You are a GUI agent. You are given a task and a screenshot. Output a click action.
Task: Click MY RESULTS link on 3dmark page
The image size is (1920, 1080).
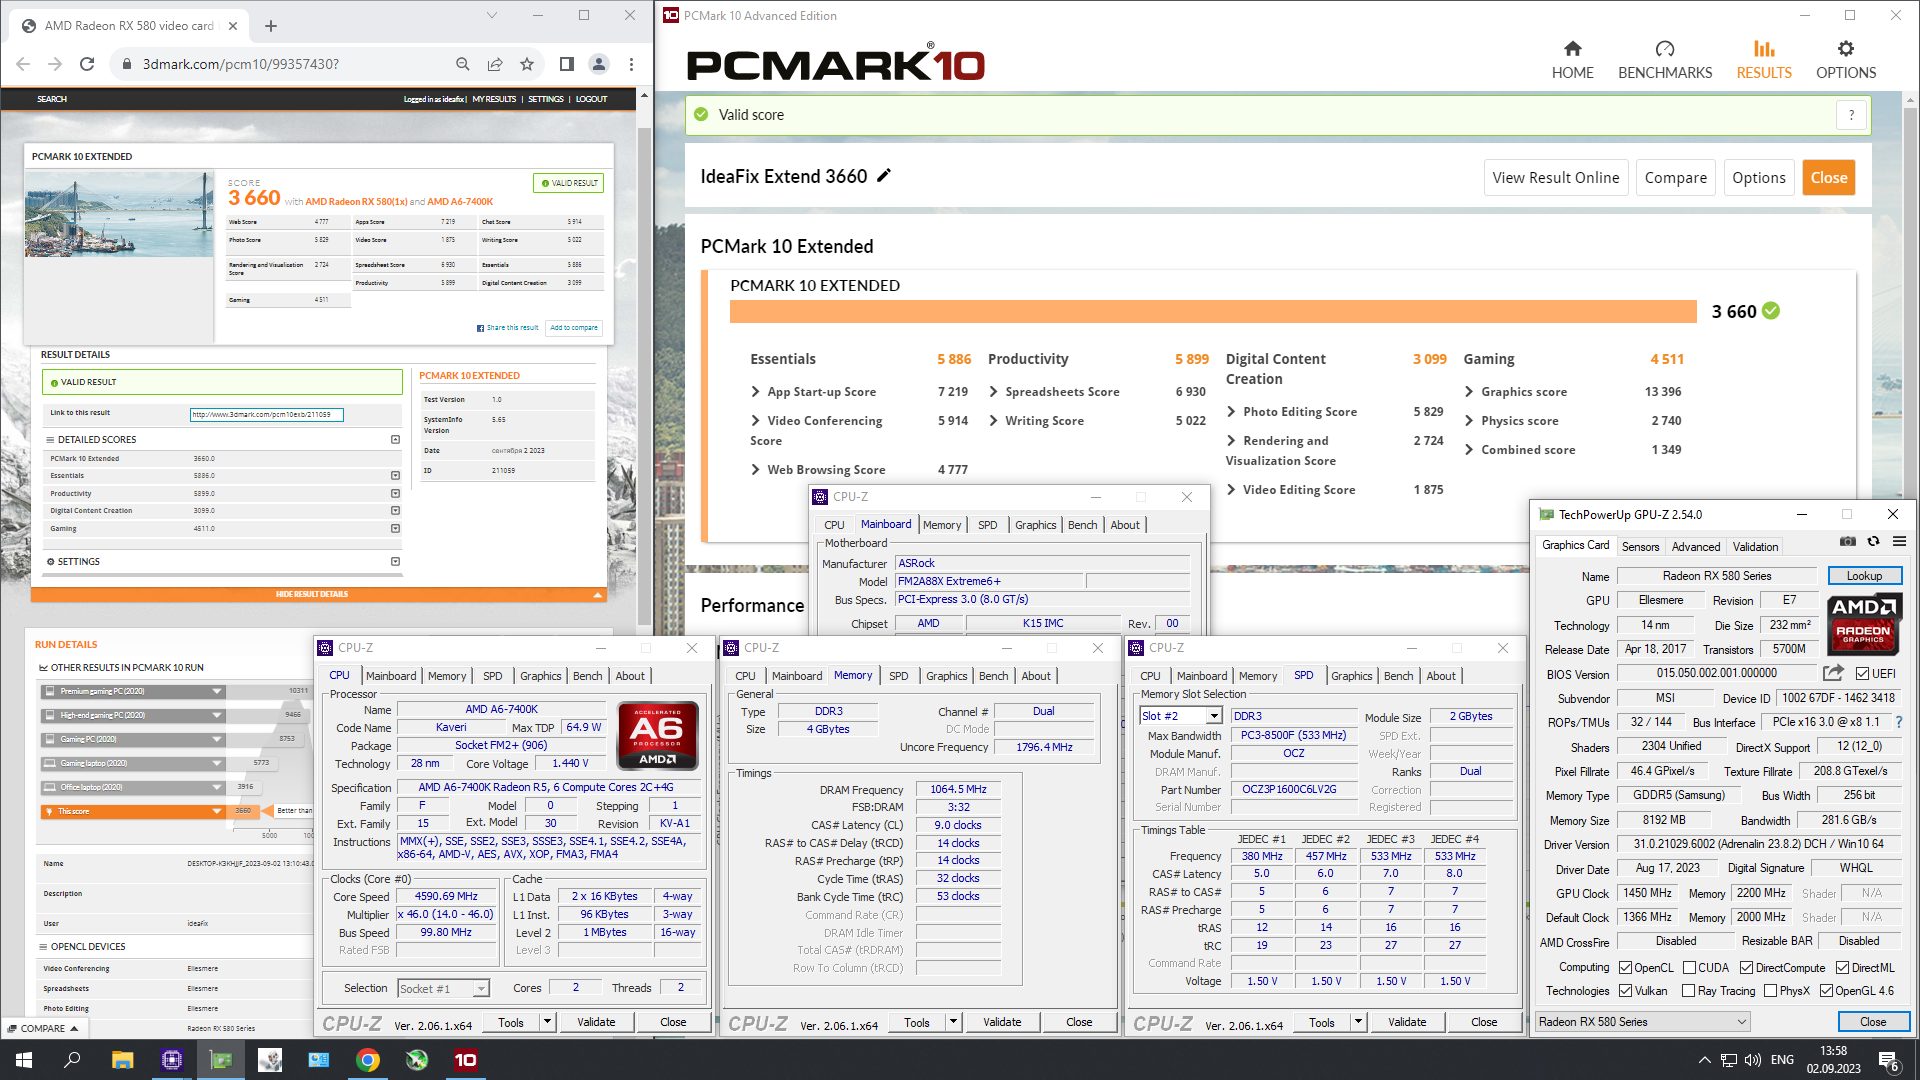click(494, 99)
